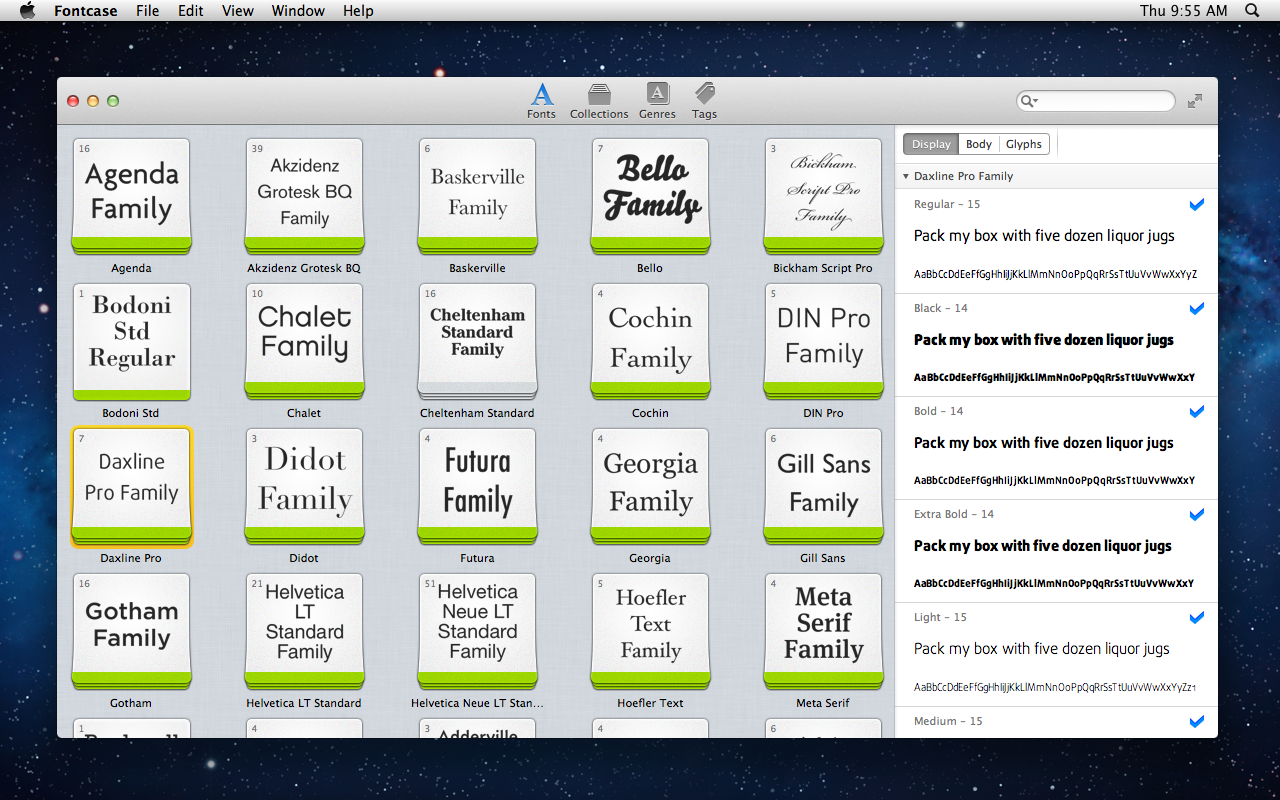Open the search field magnifier dropdown
The height and width of the screenshot is (800, 1280).
(1028, 101)
